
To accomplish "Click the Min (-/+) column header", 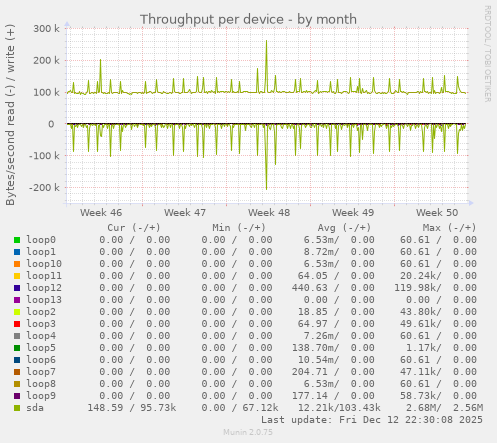I will click(239, 228).
